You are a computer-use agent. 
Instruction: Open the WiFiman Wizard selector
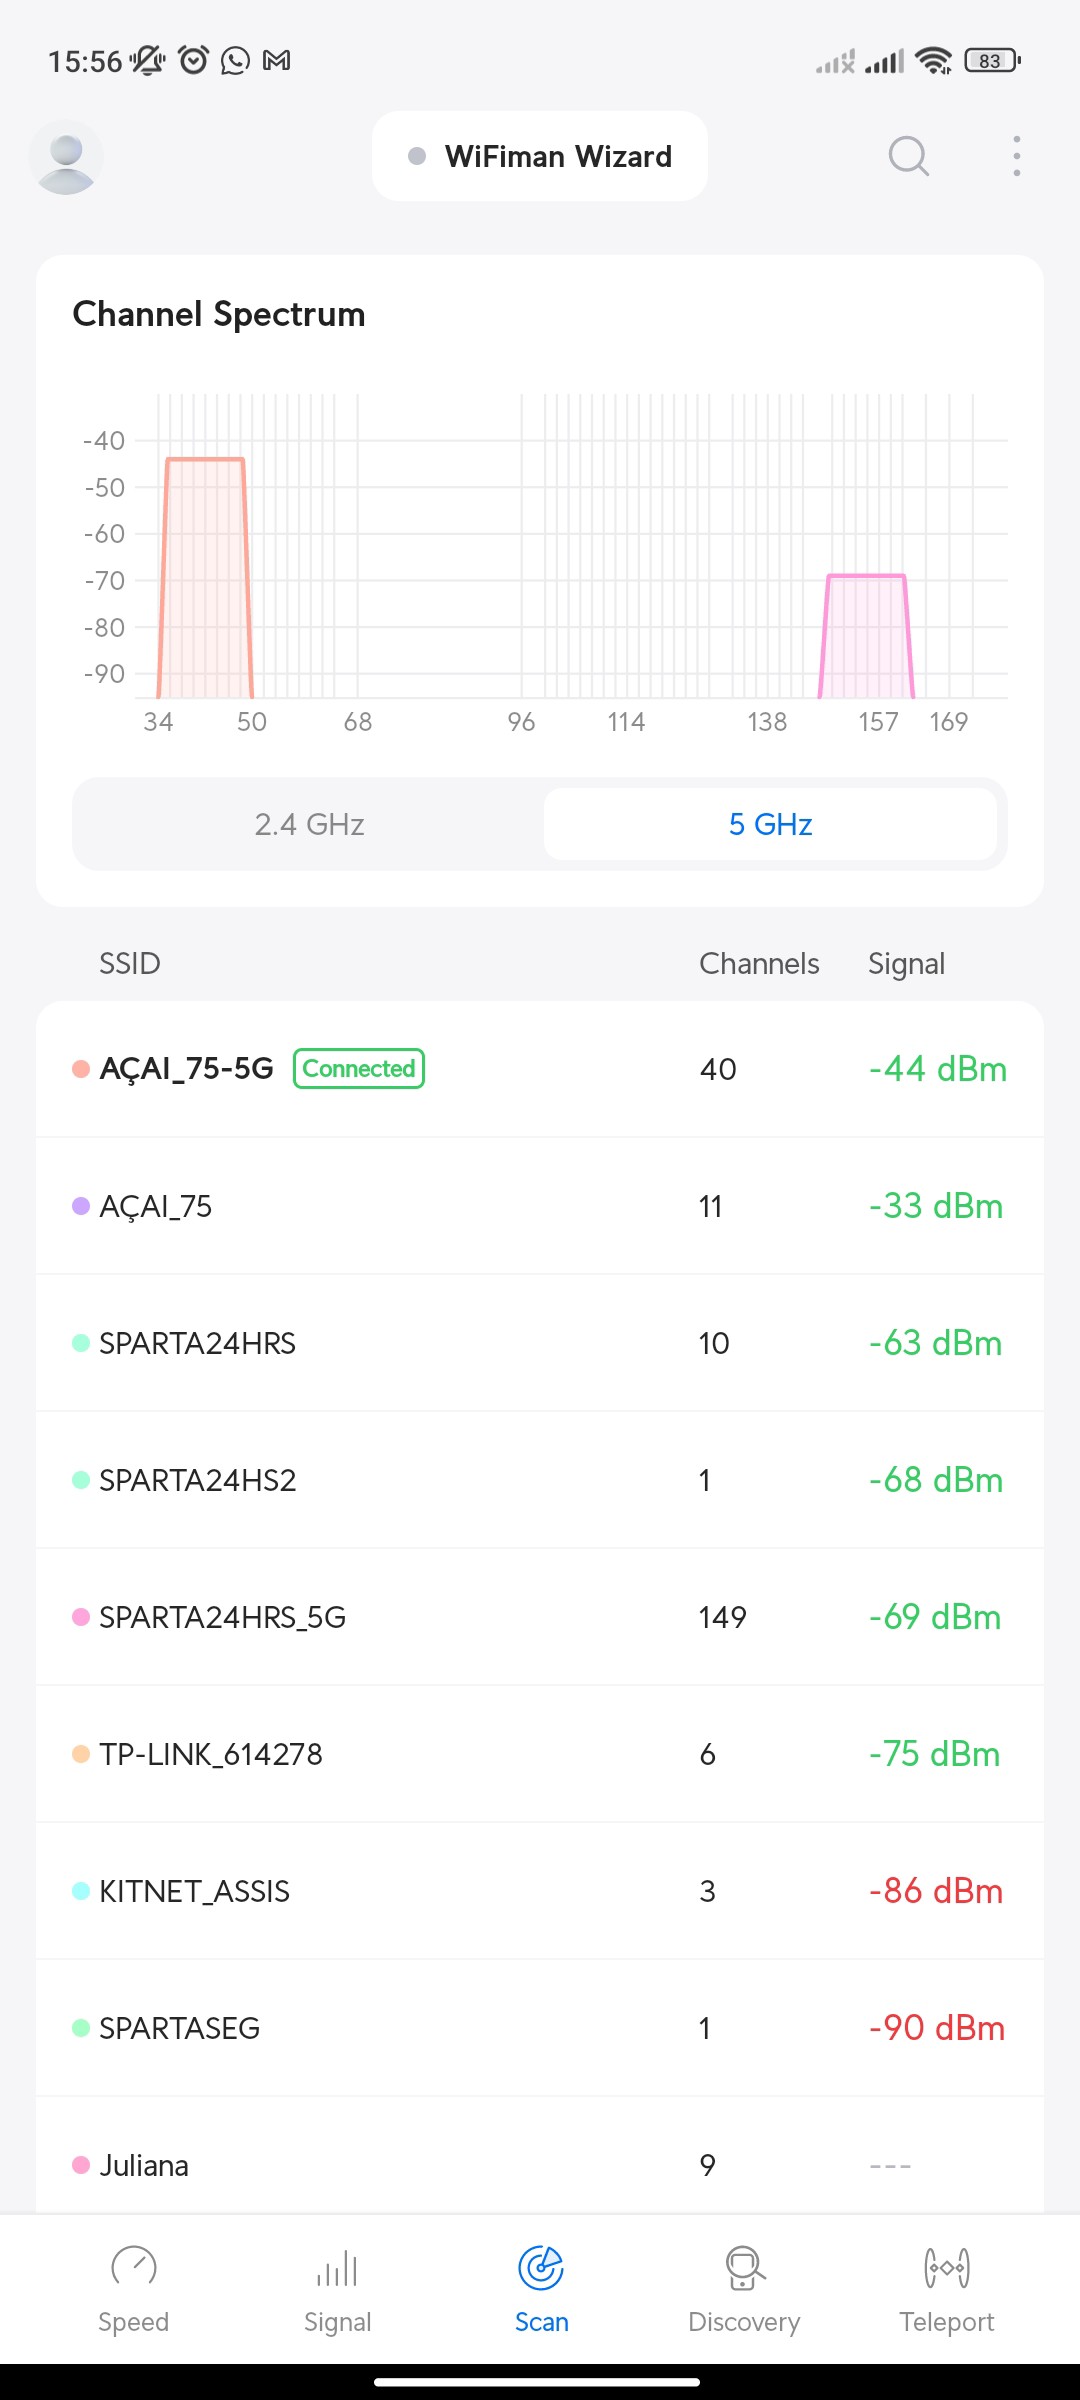coord(540,156)
